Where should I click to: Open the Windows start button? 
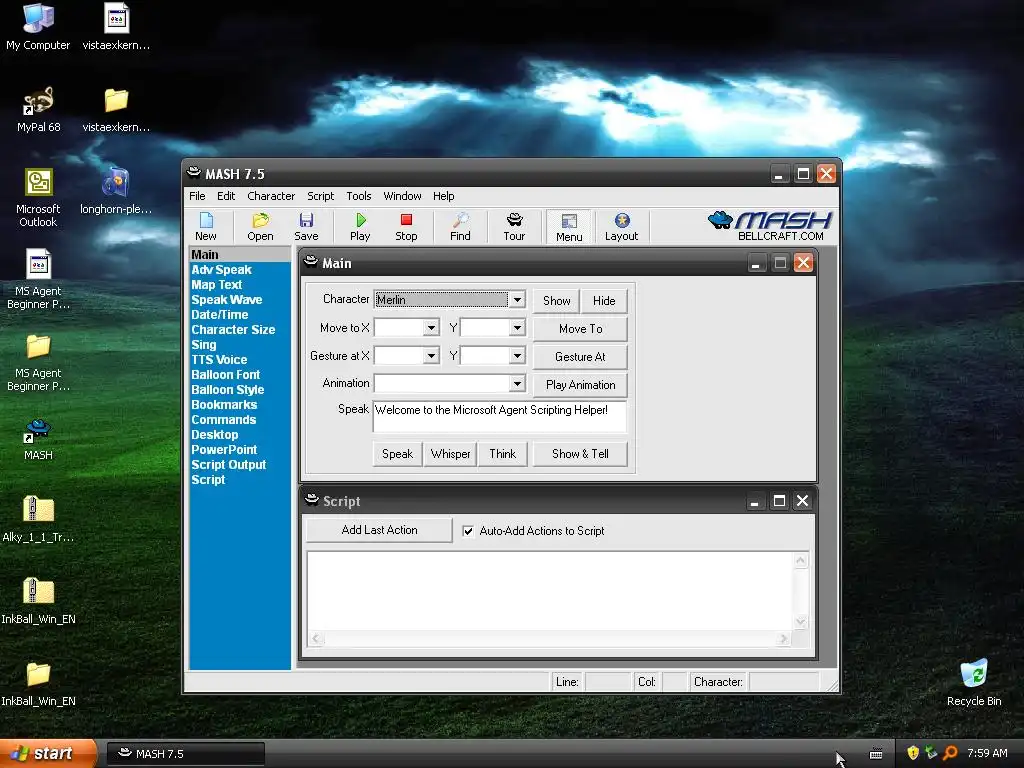coord(48,754)
